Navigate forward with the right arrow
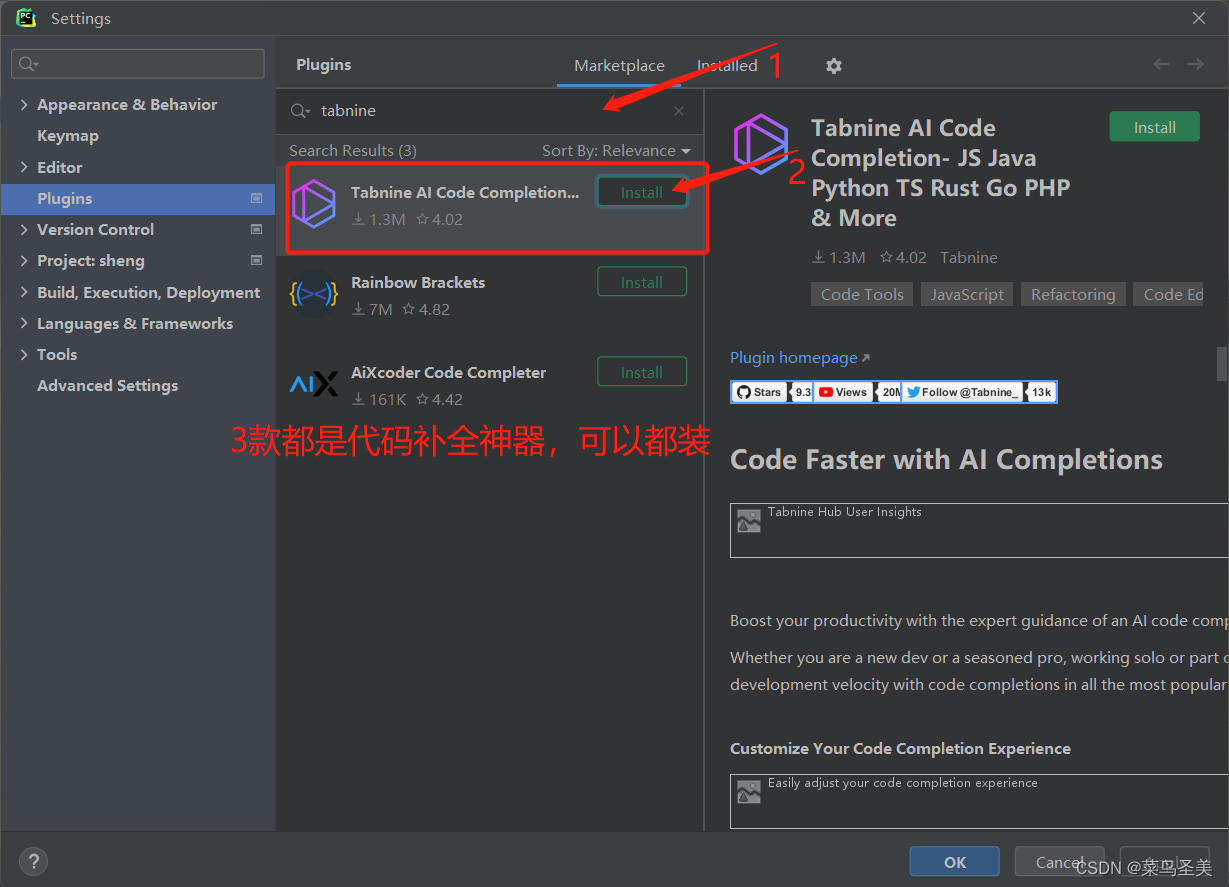Image resolution: width=1229 pixels, height=887 pixels. click(1195, 64)
